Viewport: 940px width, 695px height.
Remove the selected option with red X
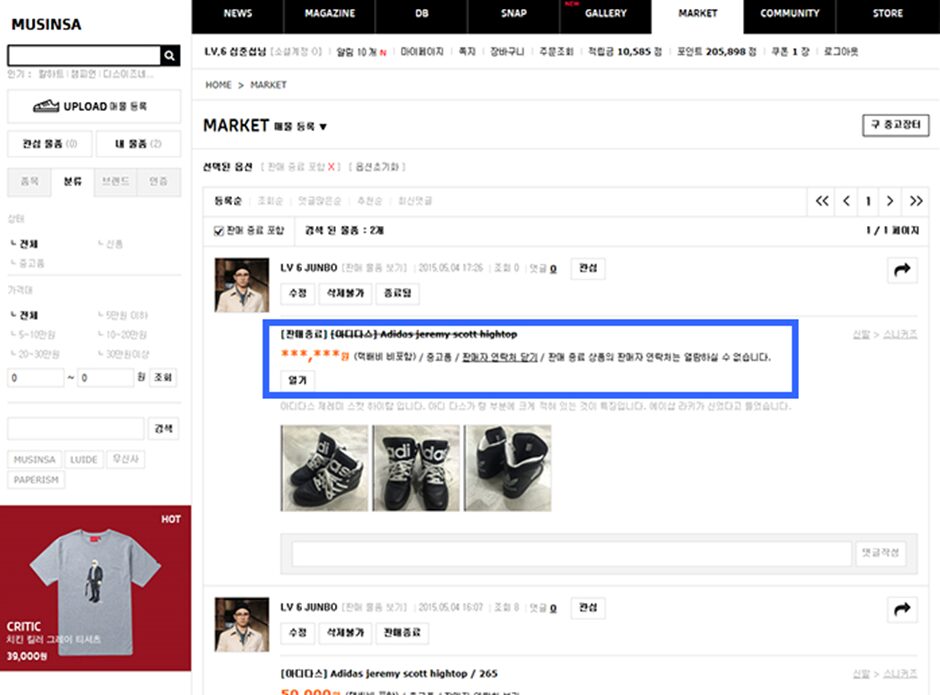(332, 167)
